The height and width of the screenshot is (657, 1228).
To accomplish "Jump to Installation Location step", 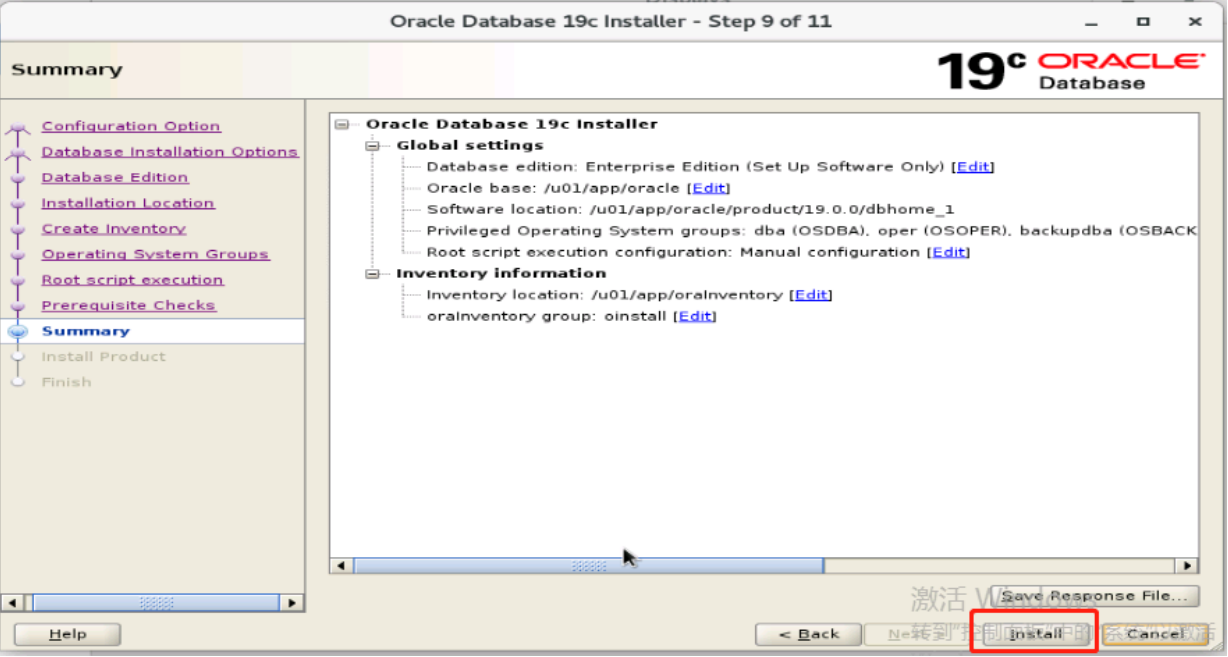I will coord(128,203).
